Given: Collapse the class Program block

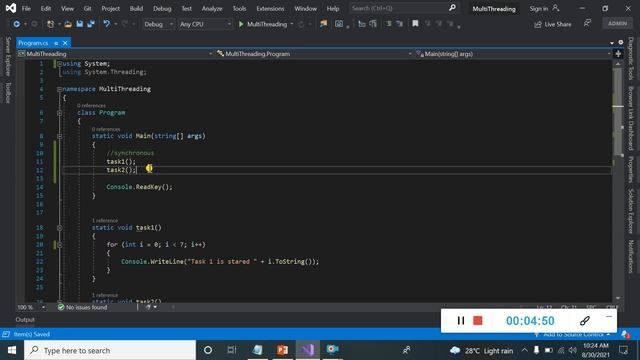Looking at the screenshot, I should tap(60, 113).
